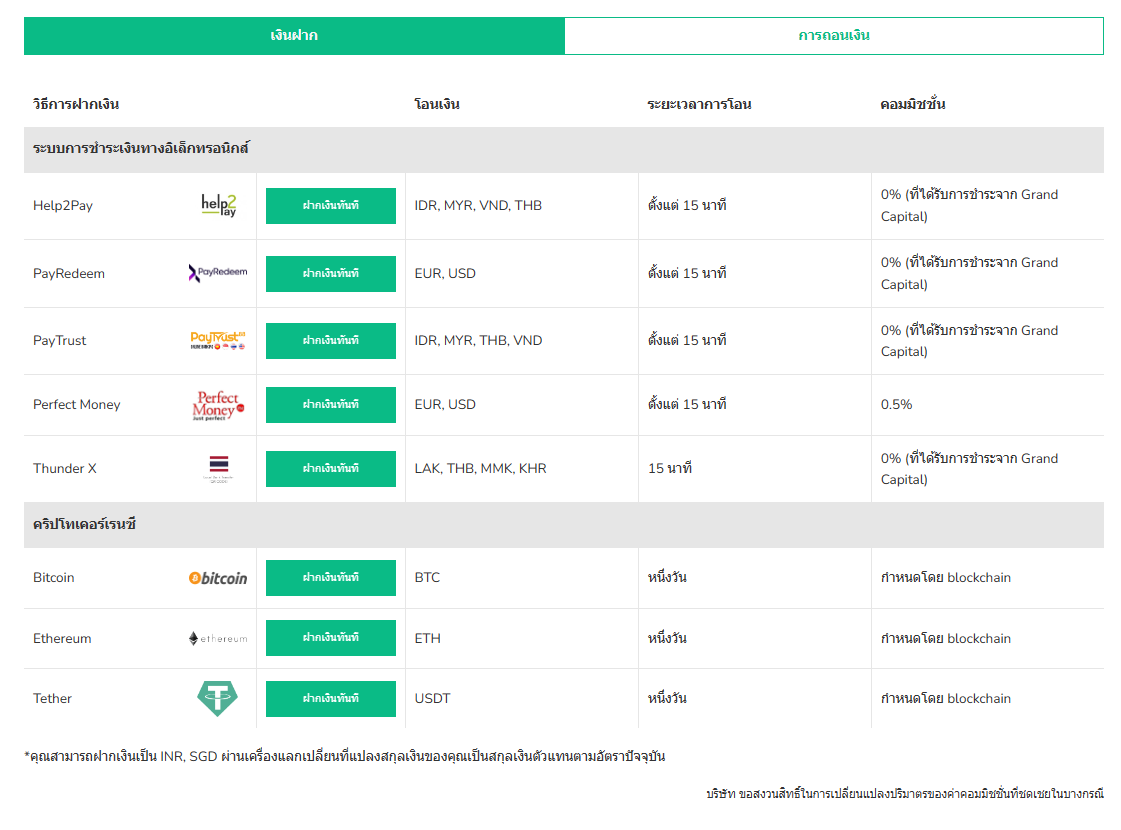Click Thunder X deposit button
The height and width of the screenshot is (830, 1121).
point(330,469)
